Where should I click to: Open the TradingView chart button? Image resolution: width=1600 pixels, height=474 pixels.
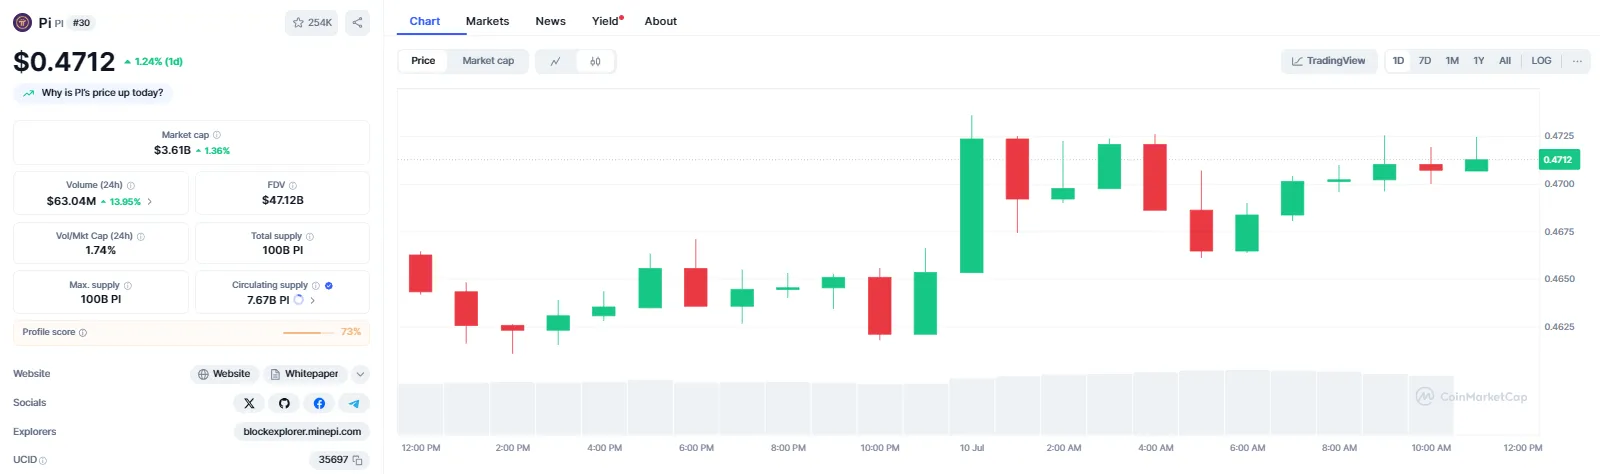1329,61
